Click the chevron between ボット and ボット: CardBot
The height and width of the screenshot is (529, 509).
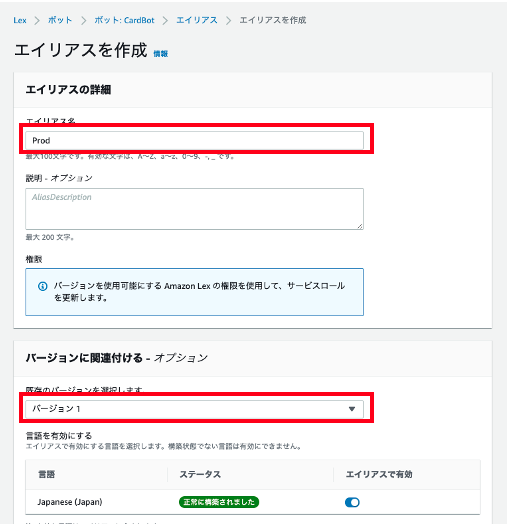click(83, 21)
